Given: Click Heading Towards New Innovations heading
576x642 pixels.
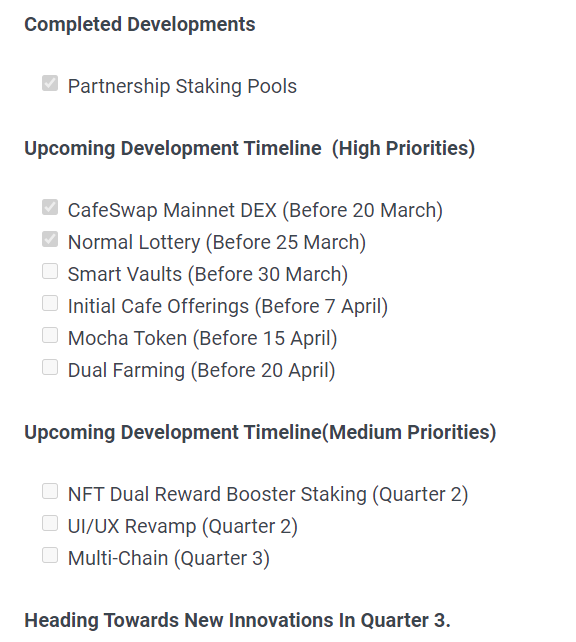Looking at the screenshot, I should pyautogui.click(x=237, y=620).
